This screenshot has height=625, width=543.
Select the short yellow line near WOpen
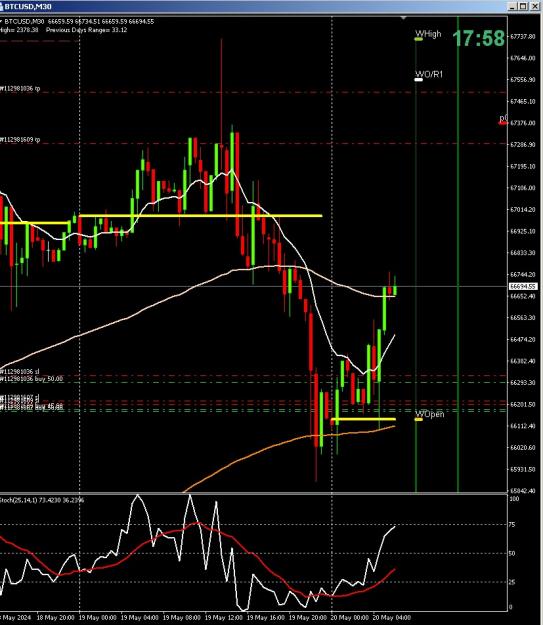tap(363, 419)
